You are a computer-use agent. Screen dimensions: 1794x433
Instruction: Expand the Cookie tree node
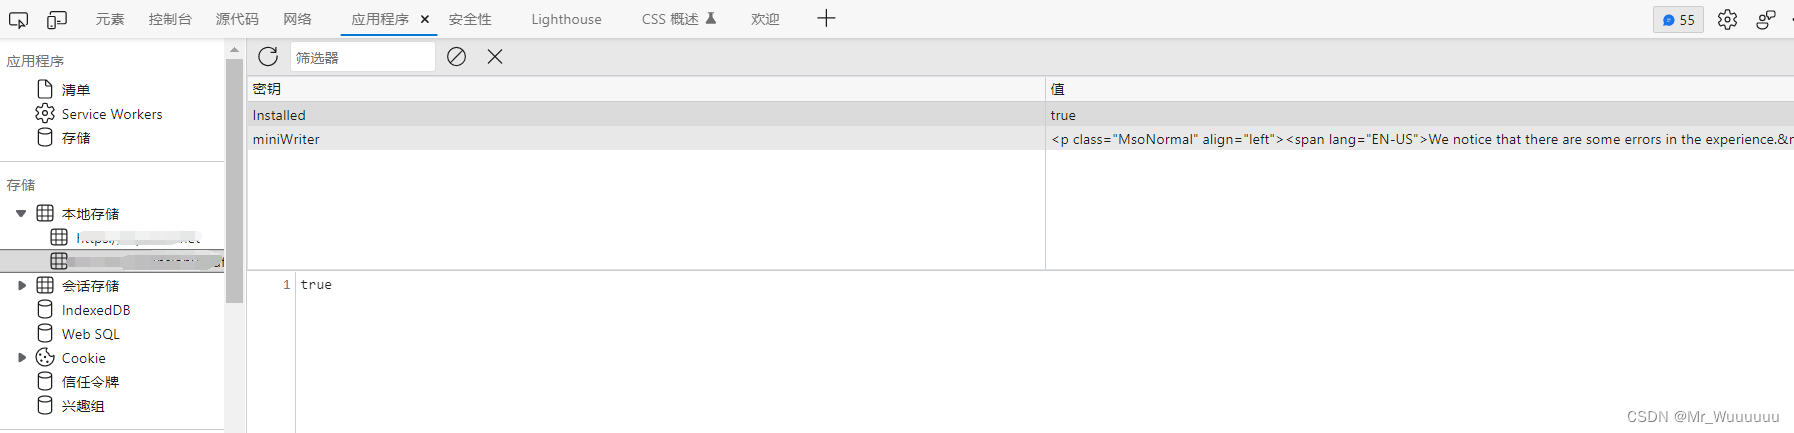pos(21,357)
